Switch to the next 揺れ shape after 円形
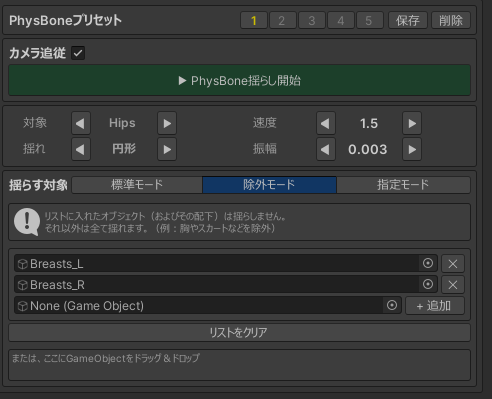Image resolution: width=492 pixels, height=399 pixels. coord(167,149)
